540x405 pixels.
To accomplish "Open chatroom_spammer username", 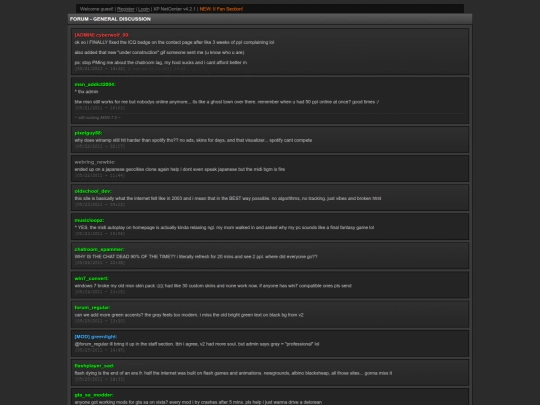I will coord(100,249).
